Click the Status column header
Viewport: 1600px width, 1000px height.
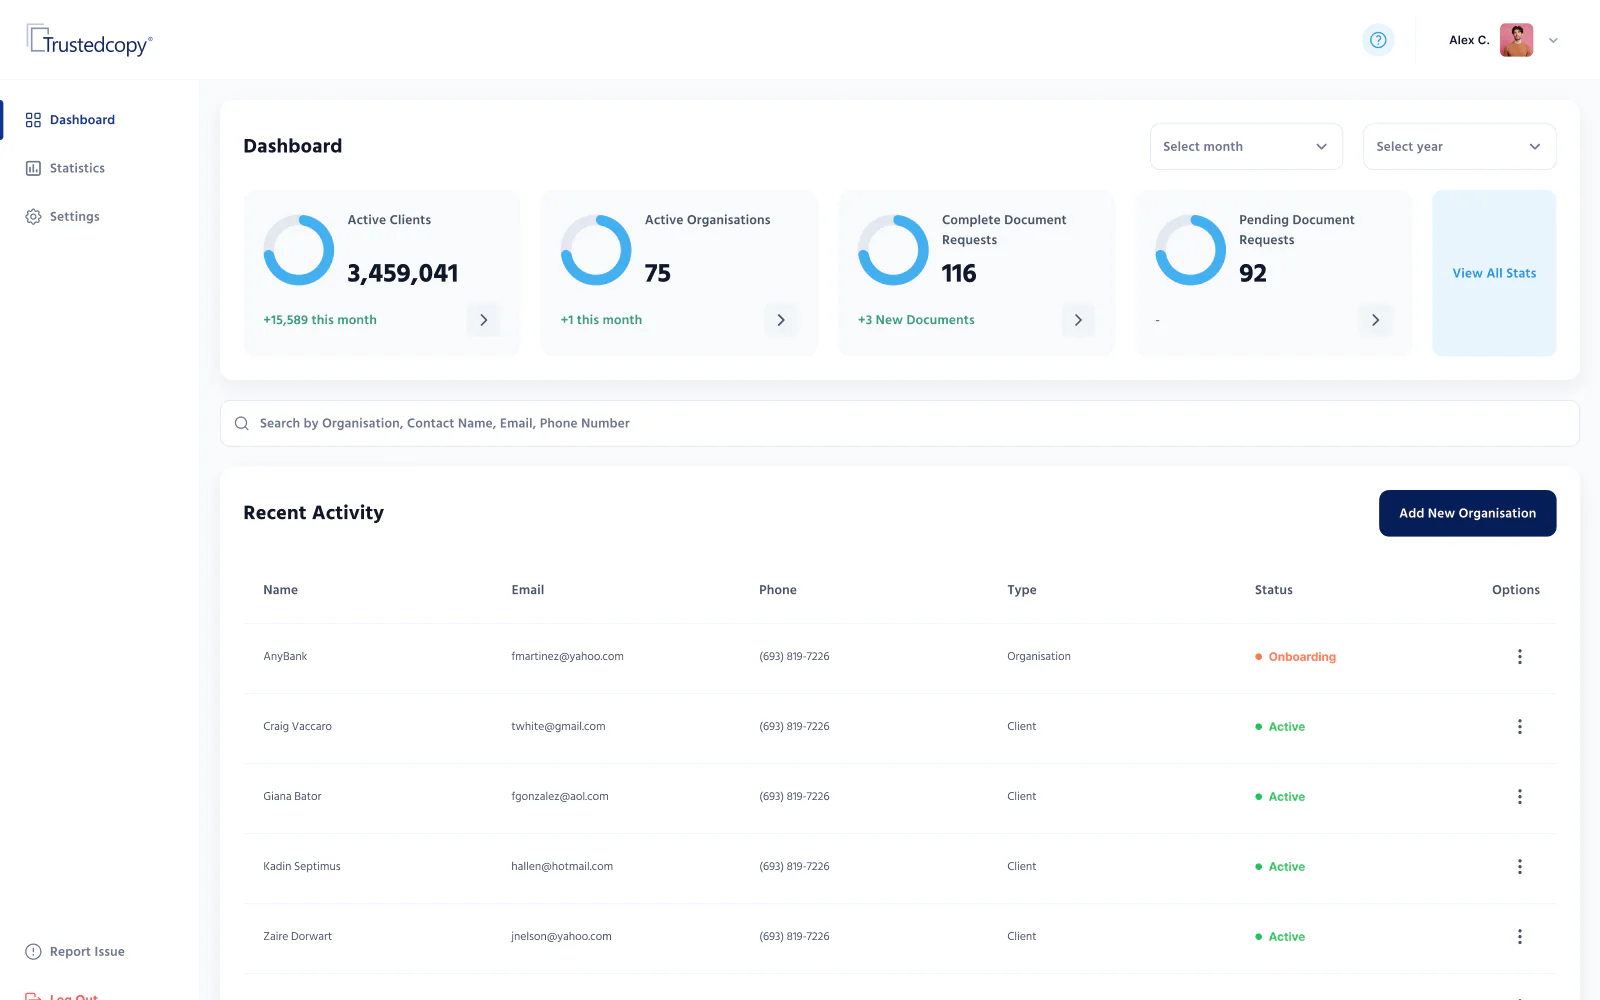1273,590
